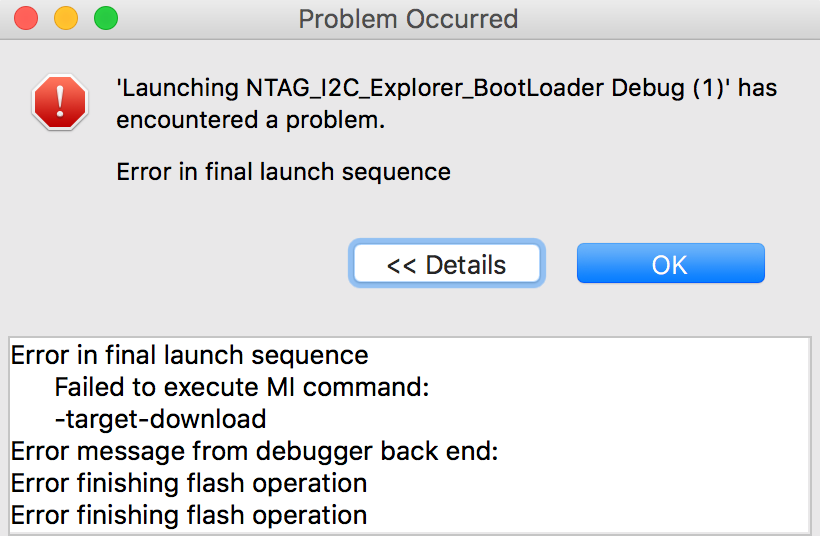
Task: Collapse the error details with Details button
Action: [x=446, y=265]
